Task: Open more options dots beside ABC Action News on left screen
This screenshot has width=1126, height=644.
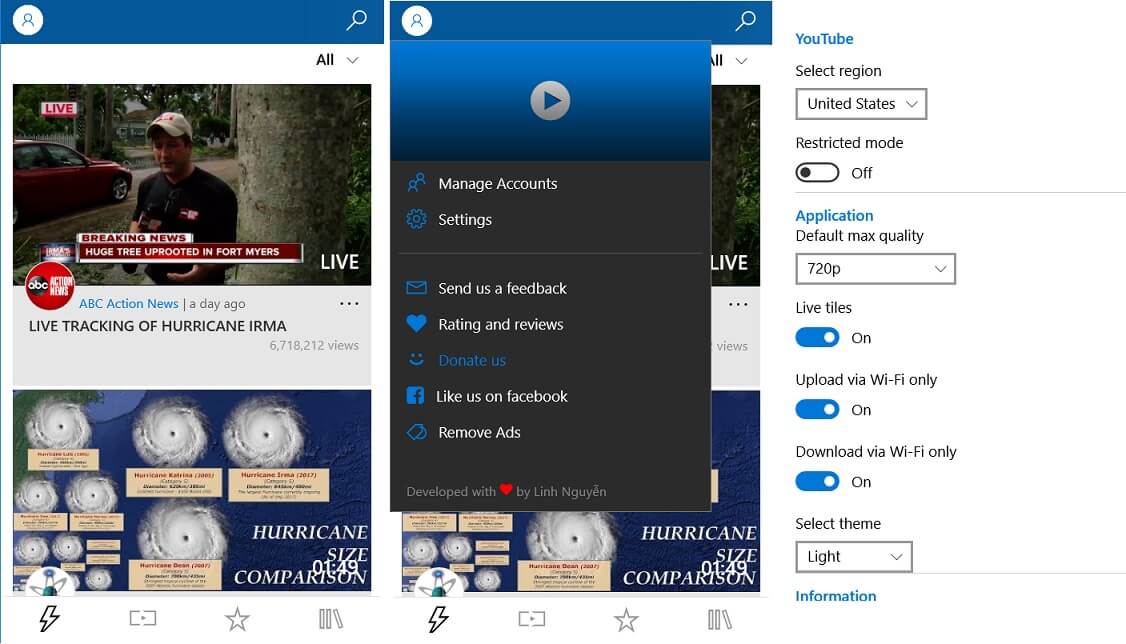Action: point(349,304)
